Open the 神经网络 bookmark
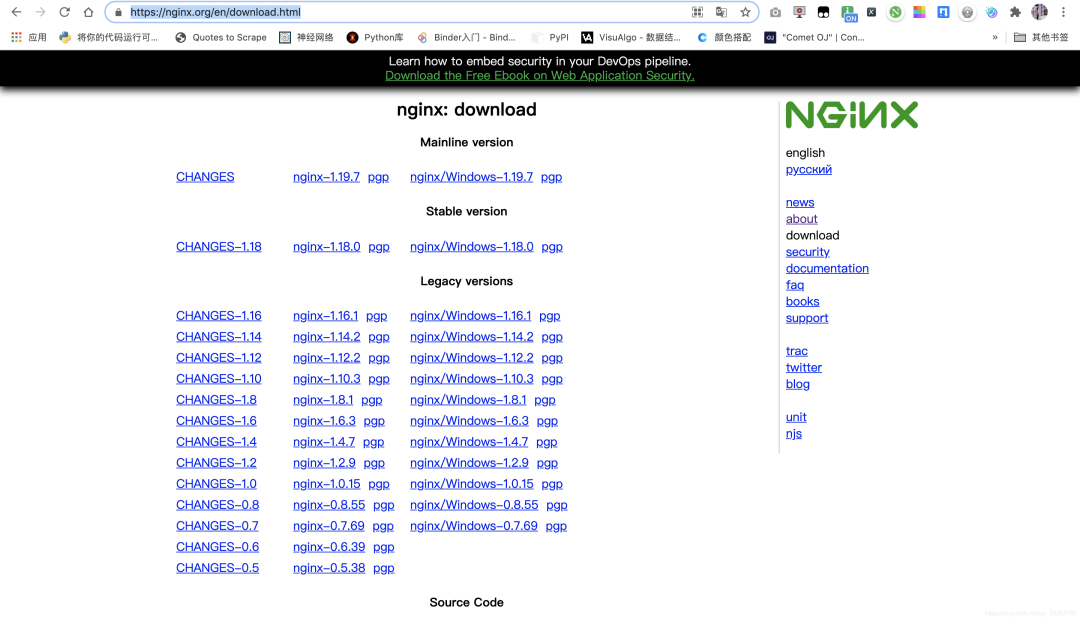This screenshot has height=620, width=1080. coord(307,37)
